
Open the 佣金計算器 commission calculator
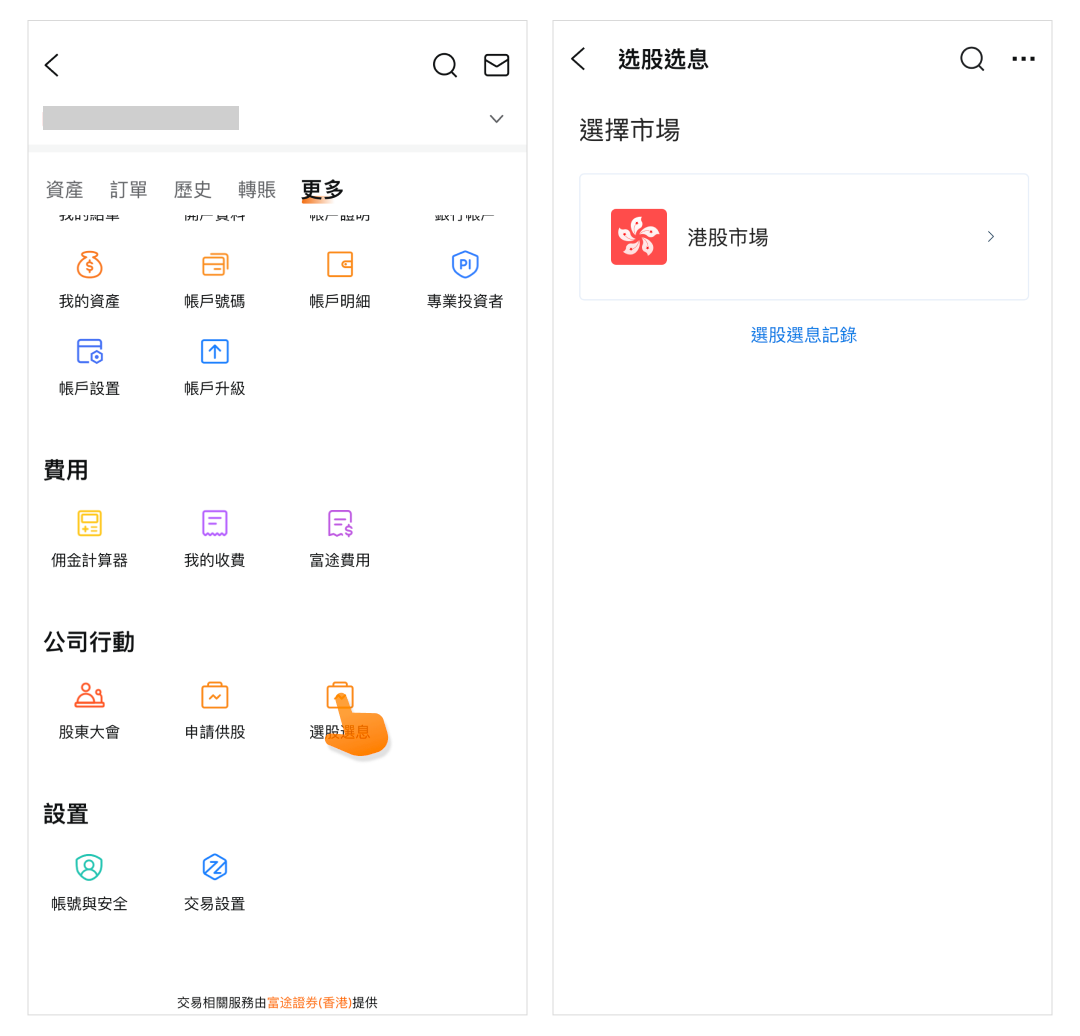pos(90,524)
